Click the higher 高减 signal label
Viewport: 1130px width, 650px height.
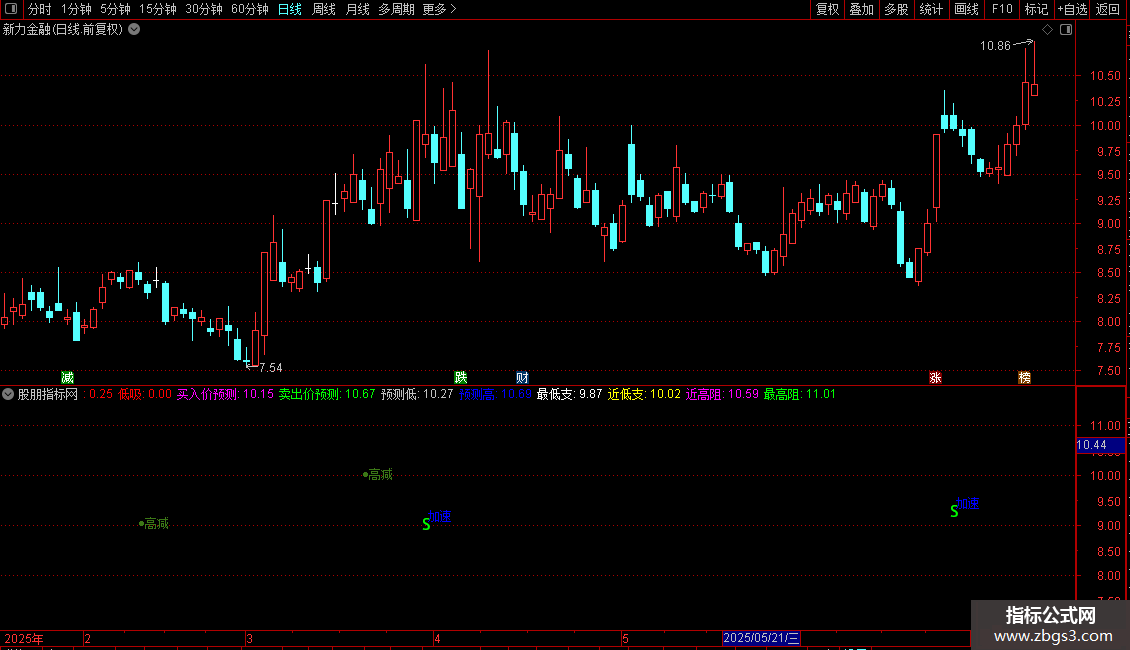378,474
